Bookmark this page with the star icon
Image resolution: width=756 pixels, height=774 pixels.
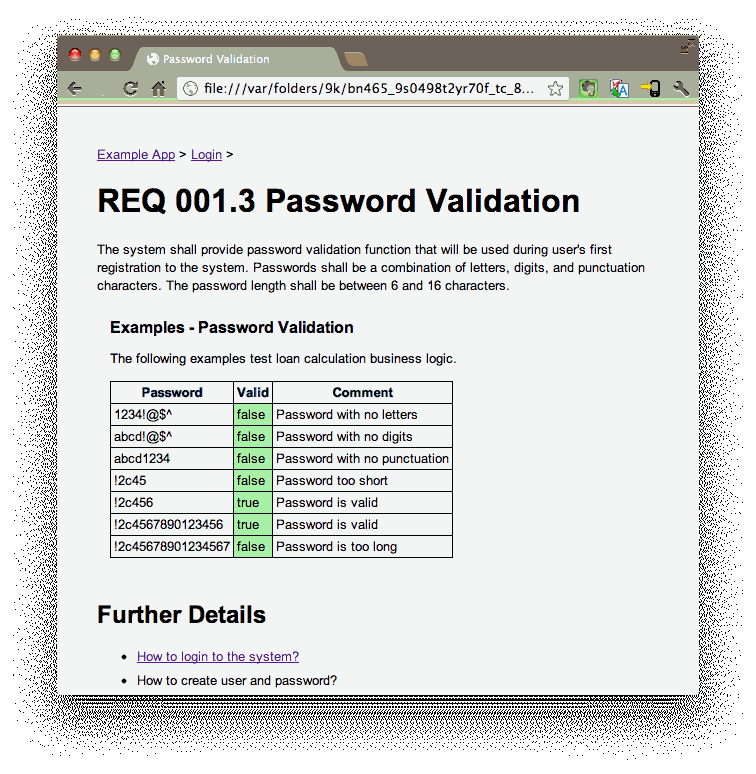point(555,89)
